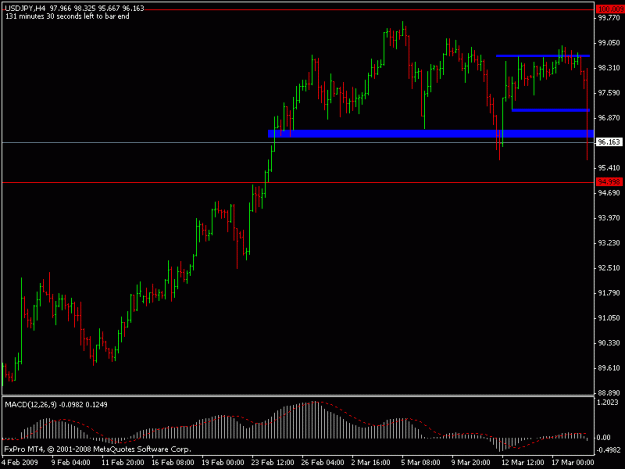Screen dimensions: 625x469
Task: Click the 93.230 price axis label
Action: (609, 243)
